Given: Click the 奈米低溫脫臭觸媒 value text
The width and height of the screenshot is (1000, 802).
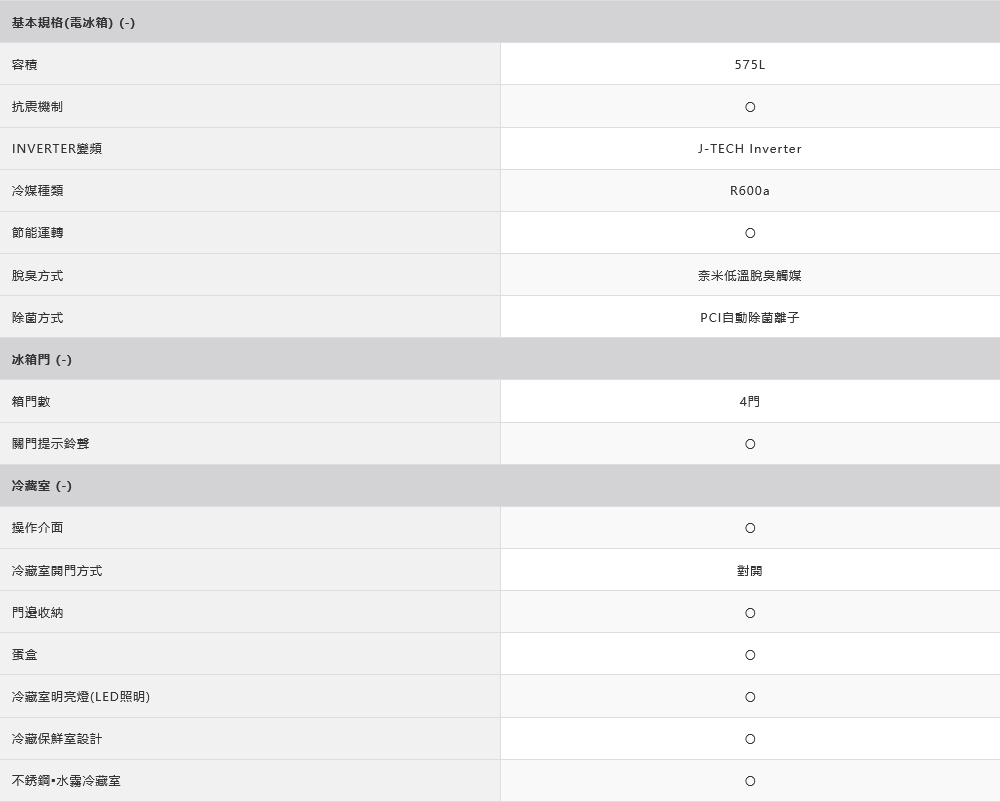Looking at the screenshot, I should click(x=749, y=275).
